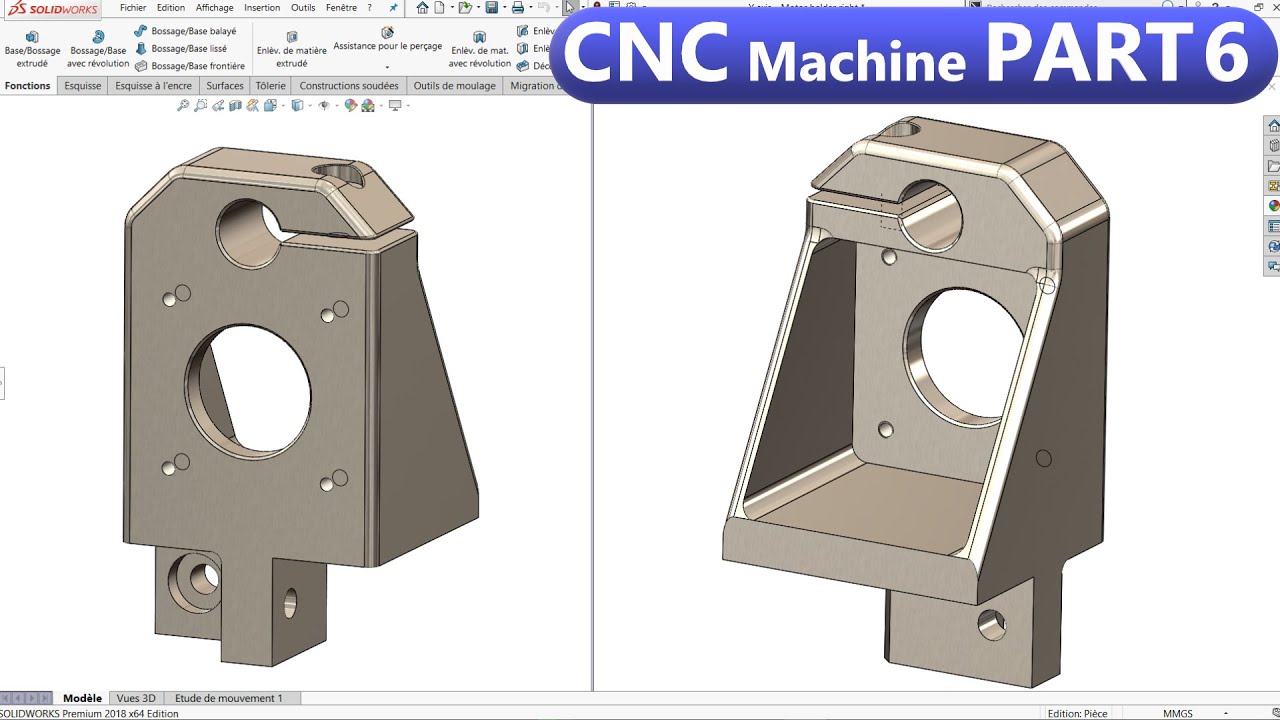
Task: Open the Etude de mouvement 1 tab
Action: click(229, 698)
